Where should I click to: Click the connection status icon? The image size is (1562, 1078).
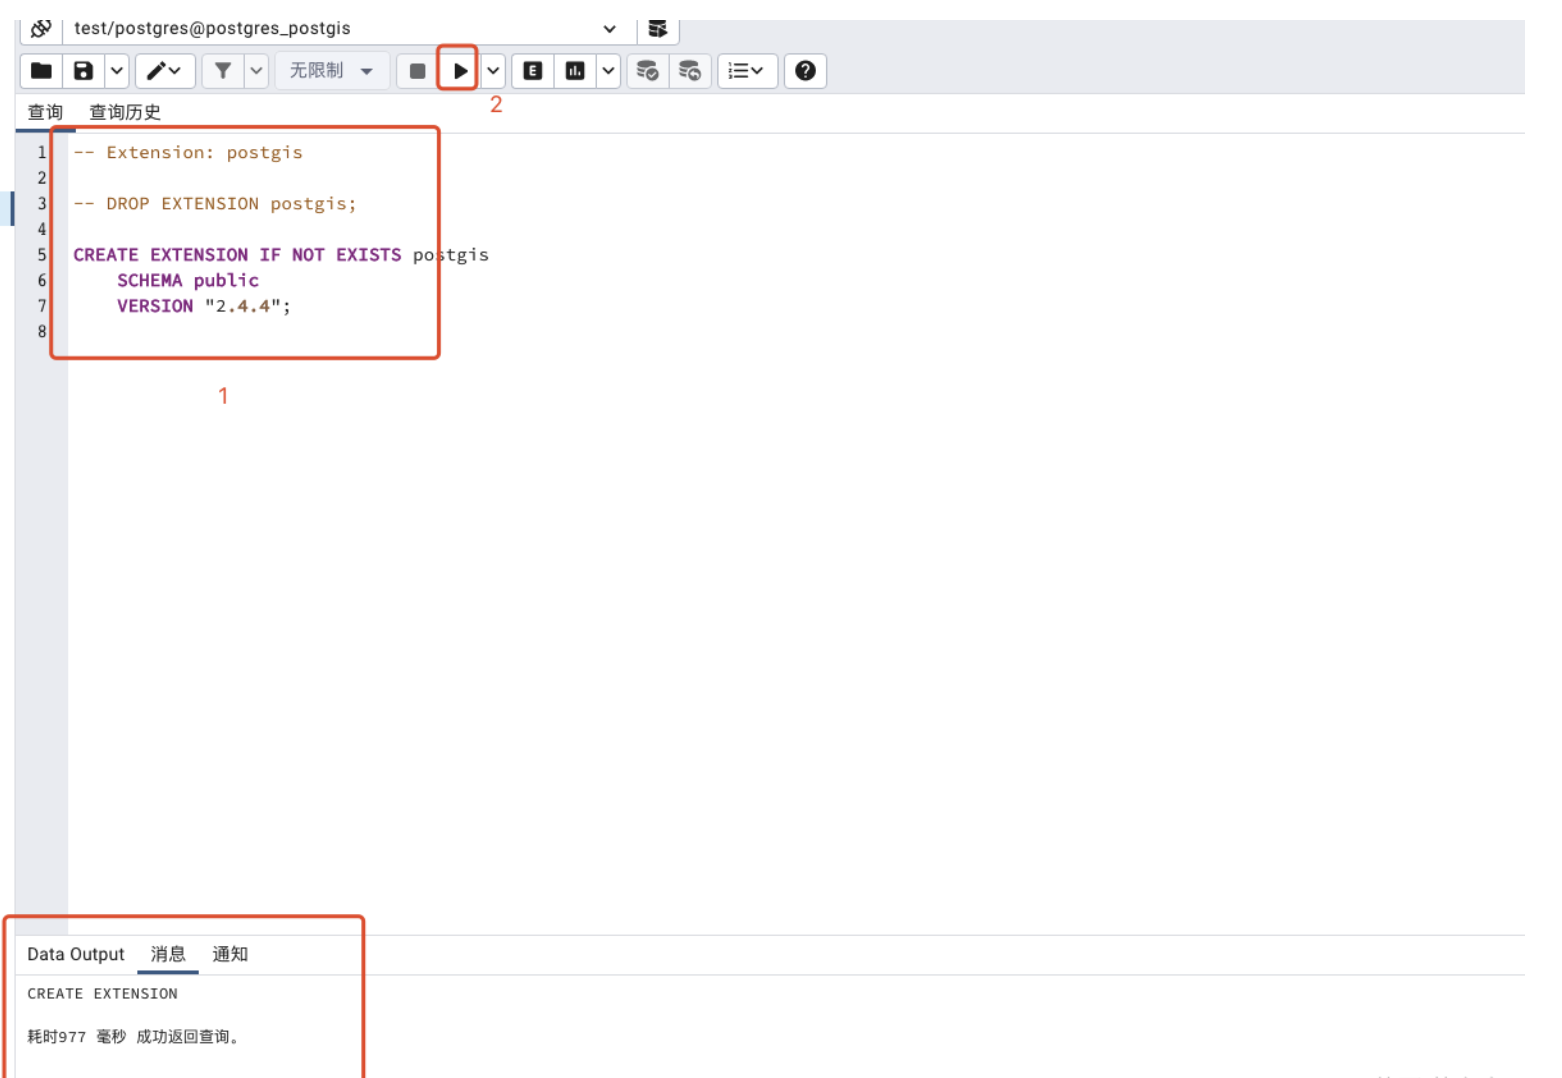(41, 28)
